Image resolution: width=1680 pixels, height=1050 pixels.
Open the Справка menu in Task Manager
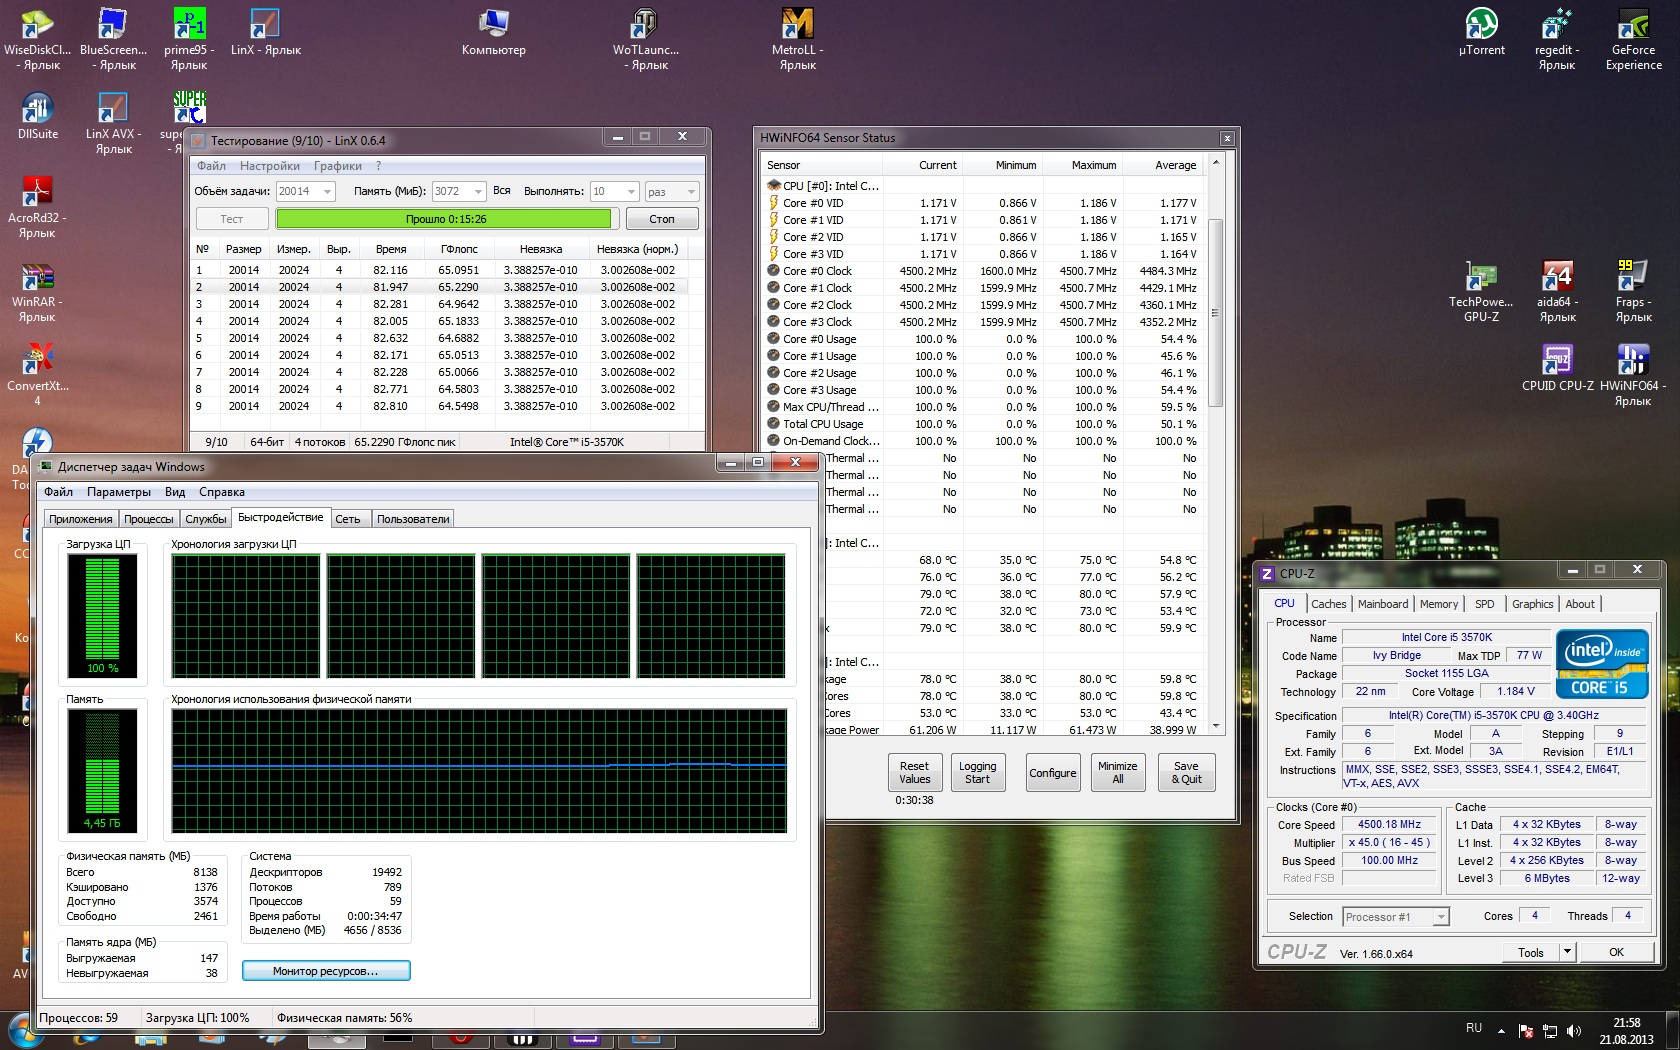[222, 492]
